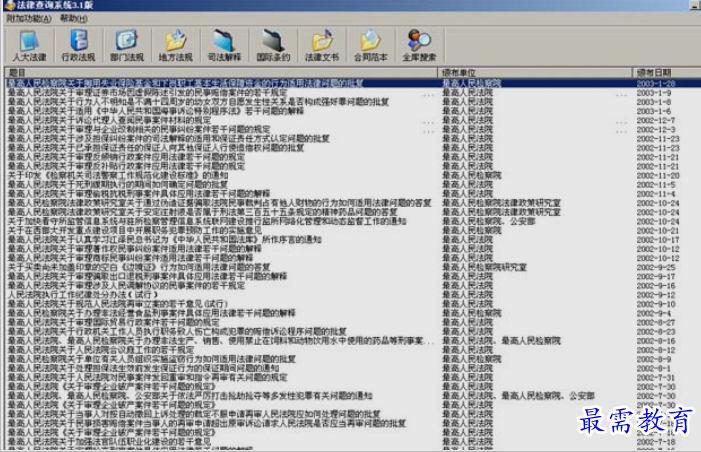Click date cell 2002-9-25
The image size is (701, 452).
pyautogui.click(x=656, y=267)
